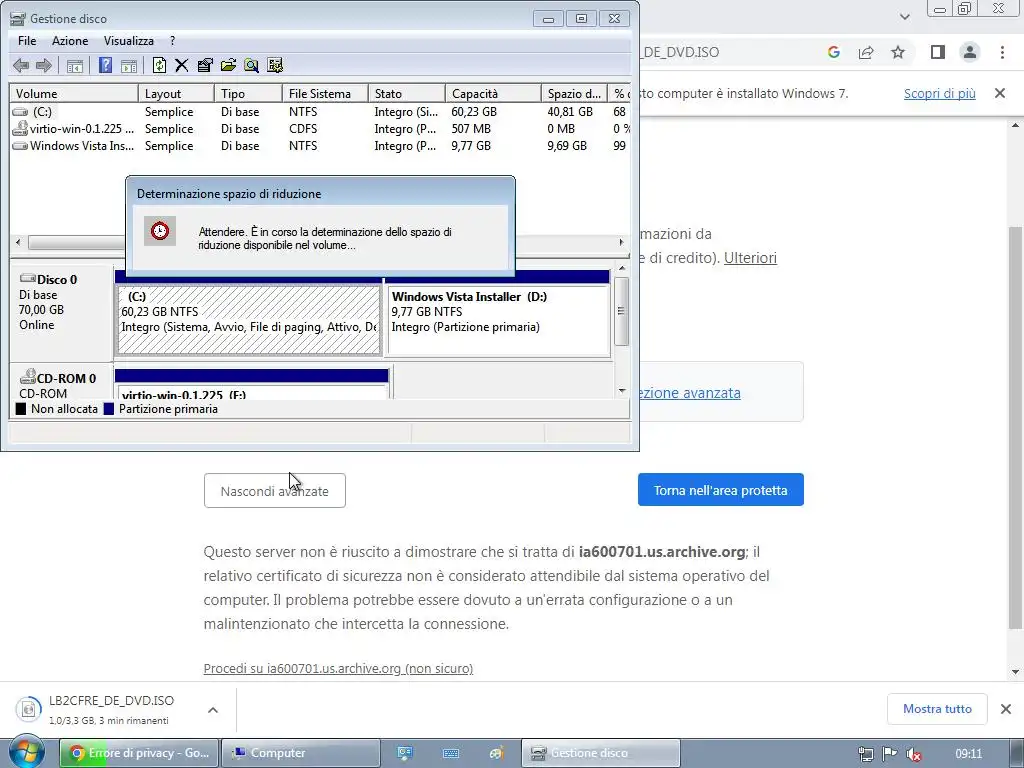Click the Properties icon in disk toolbar
Screen dimensions: 1024x768
click(x=204, y=65)
